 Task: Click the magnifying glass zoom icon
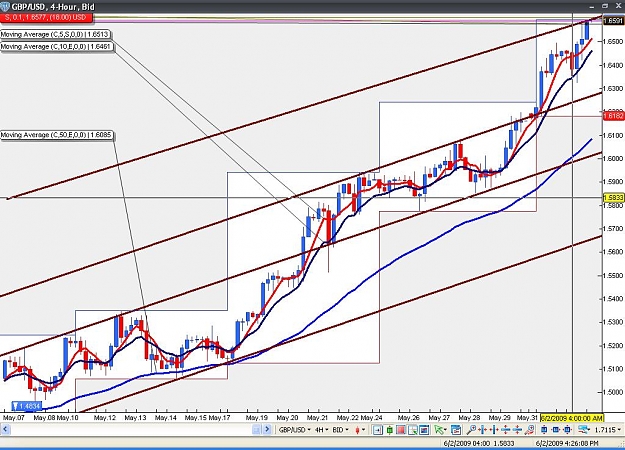point(471,430)
